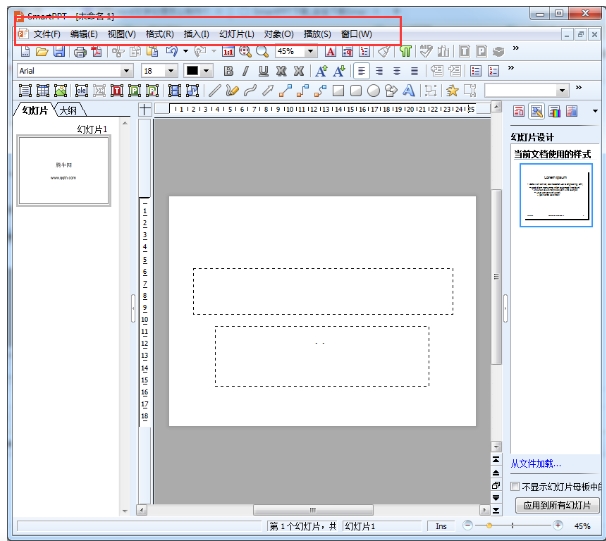The width and height of the screenshot is (606, 541).
Task: Align text left
Action: coord(361,71)
